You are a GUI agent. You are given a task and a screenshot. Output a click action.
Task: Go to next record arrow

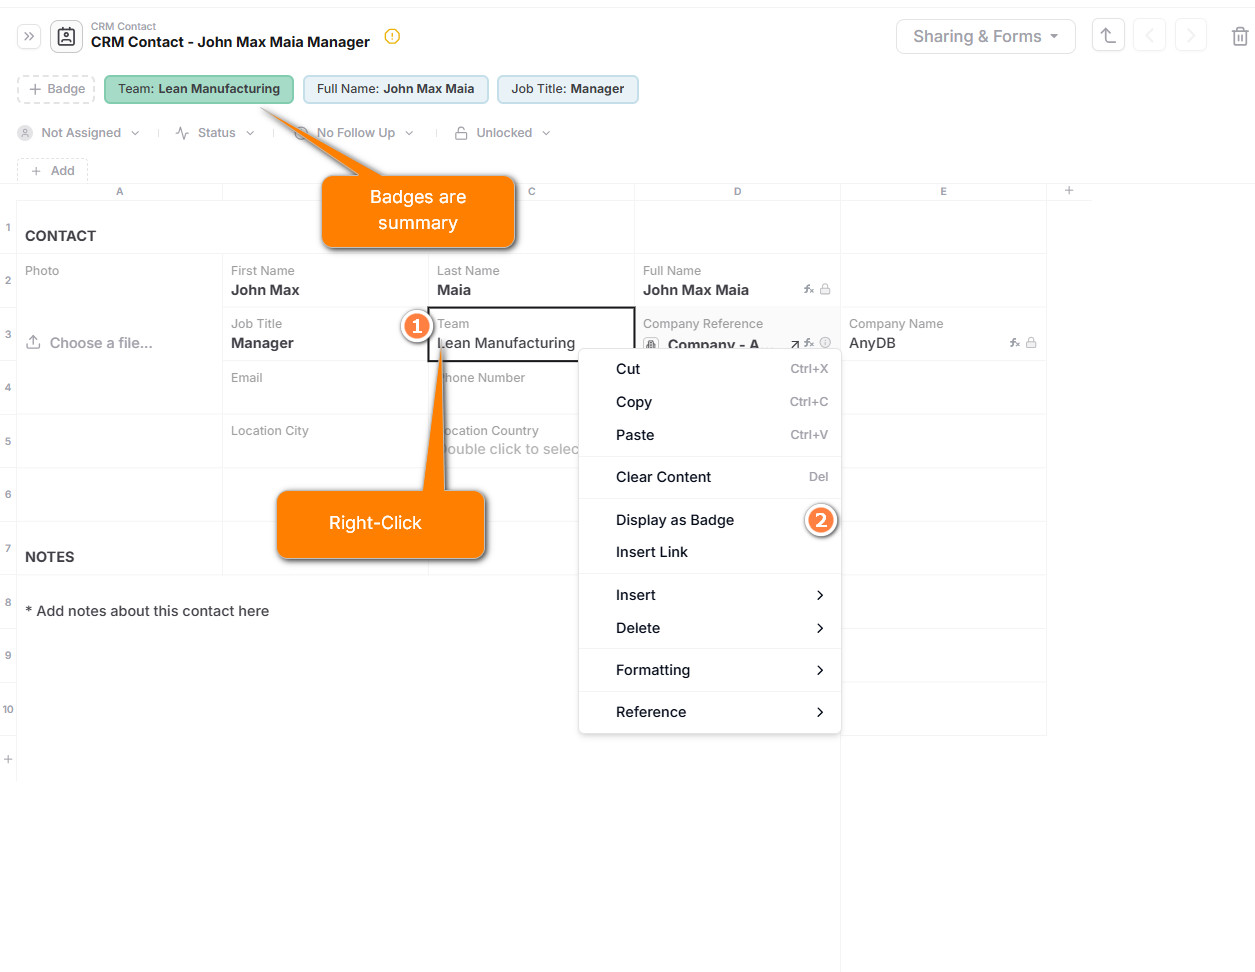pos(1190,36)
